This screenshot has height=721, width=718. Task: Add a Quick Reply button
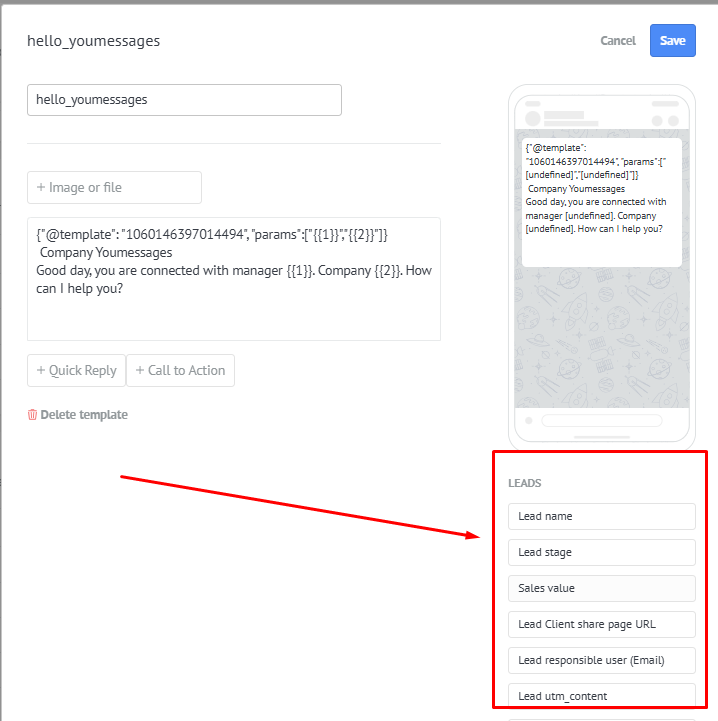[76, 371]
